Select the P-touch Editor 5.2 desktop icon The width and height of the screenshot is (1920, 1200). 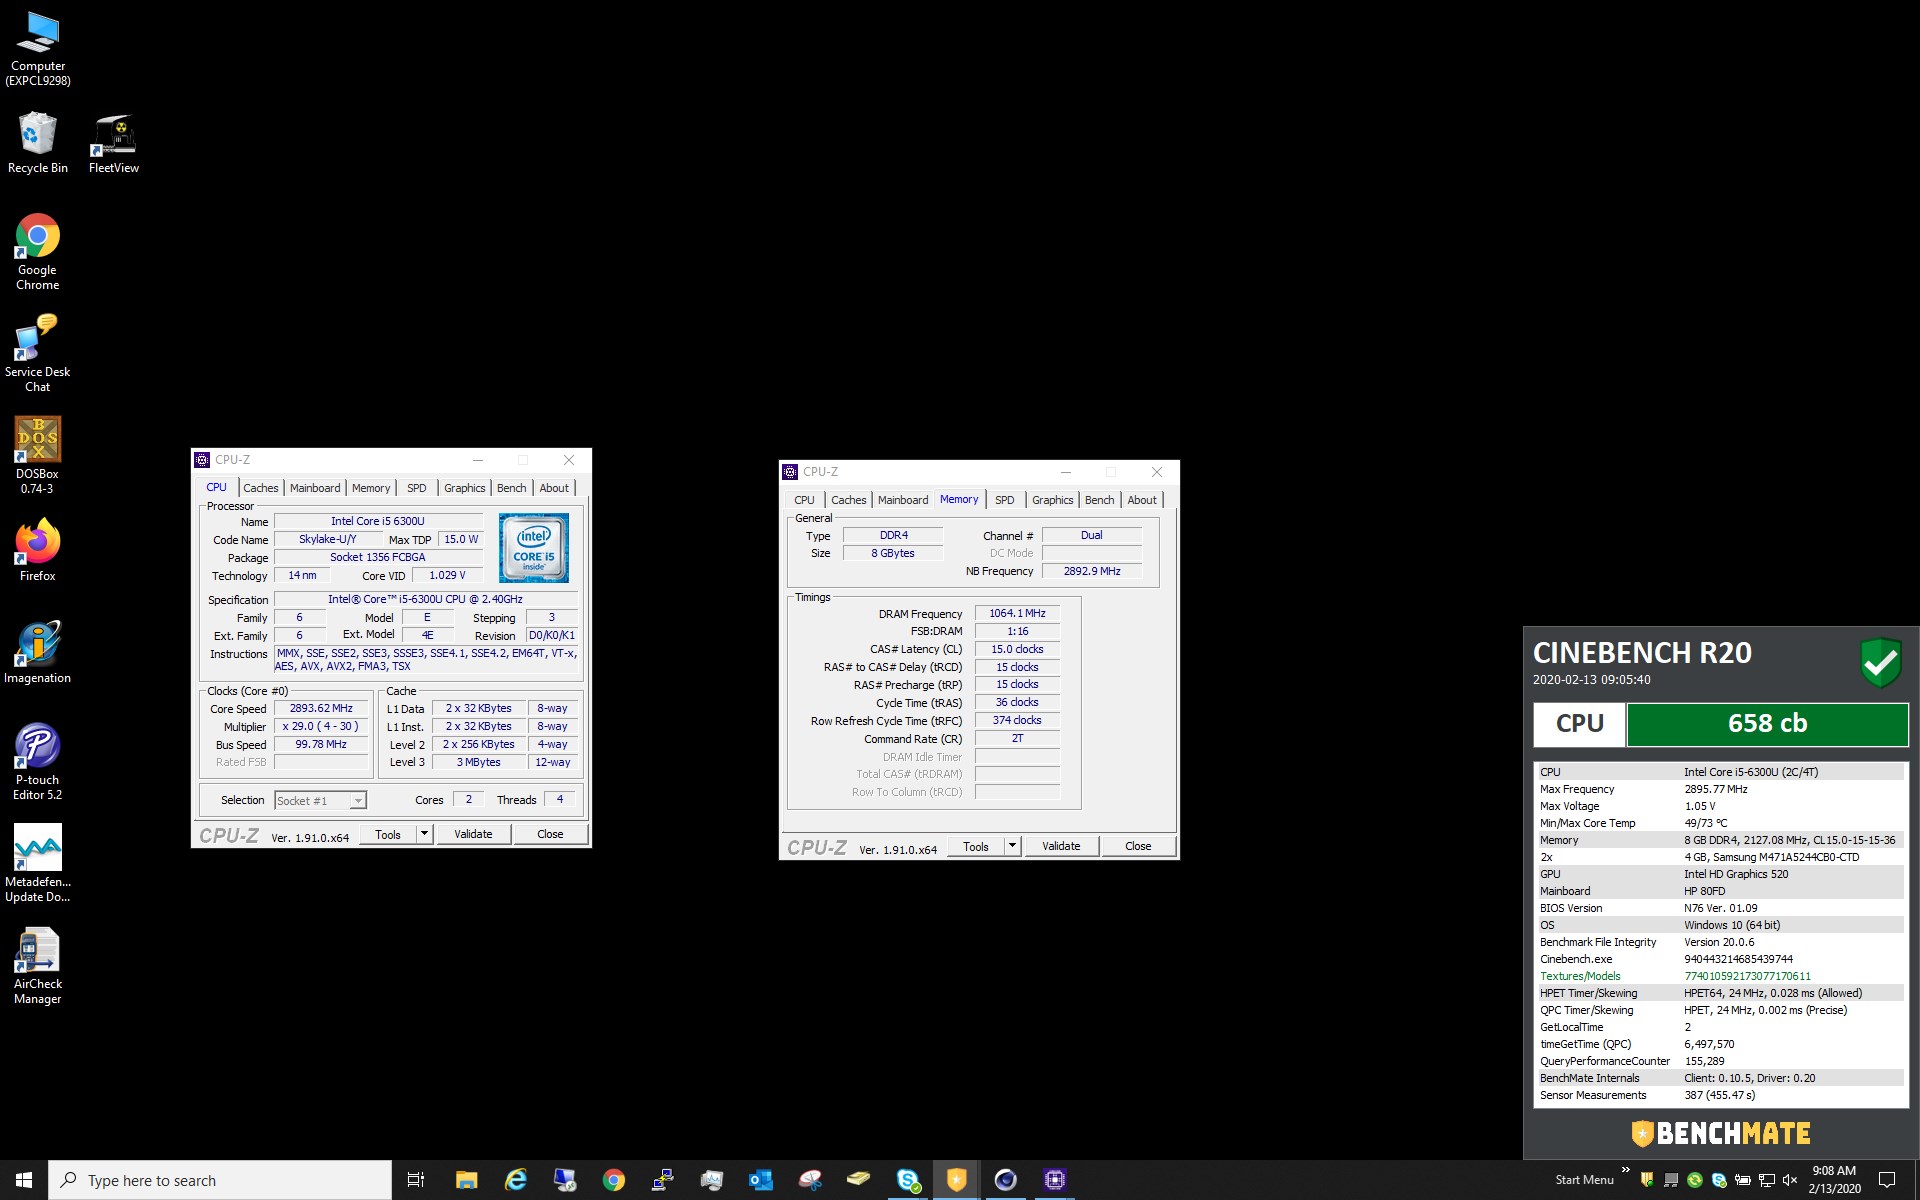pos(38,762)
